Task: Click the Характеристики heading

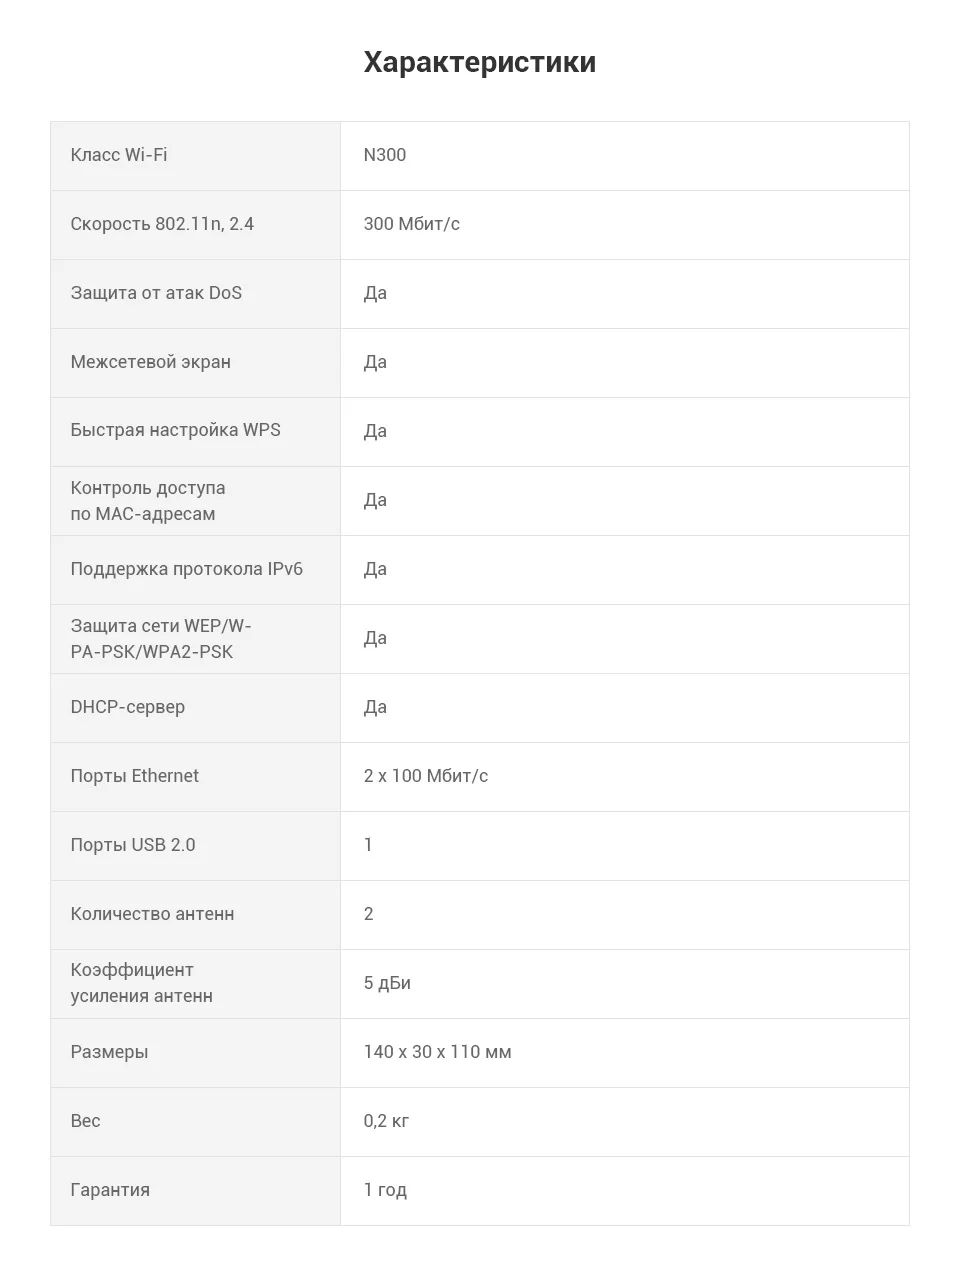Action: tap(480, 62)
